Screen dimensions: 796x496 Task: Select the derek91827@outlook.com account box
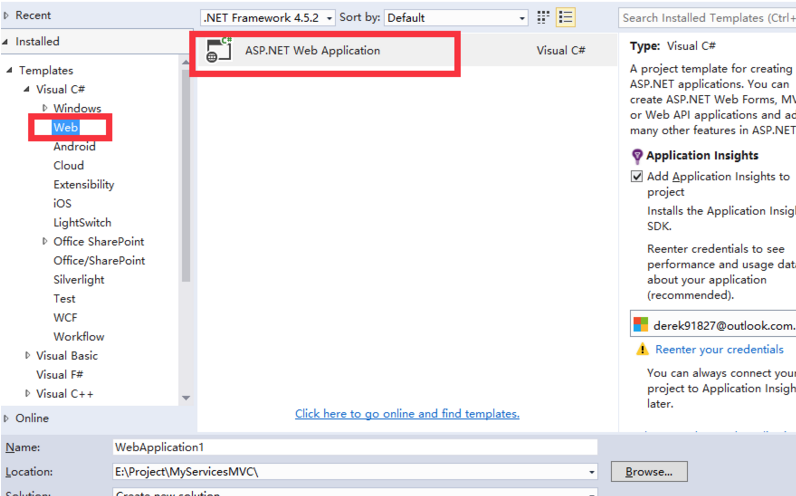pos(713,324)
